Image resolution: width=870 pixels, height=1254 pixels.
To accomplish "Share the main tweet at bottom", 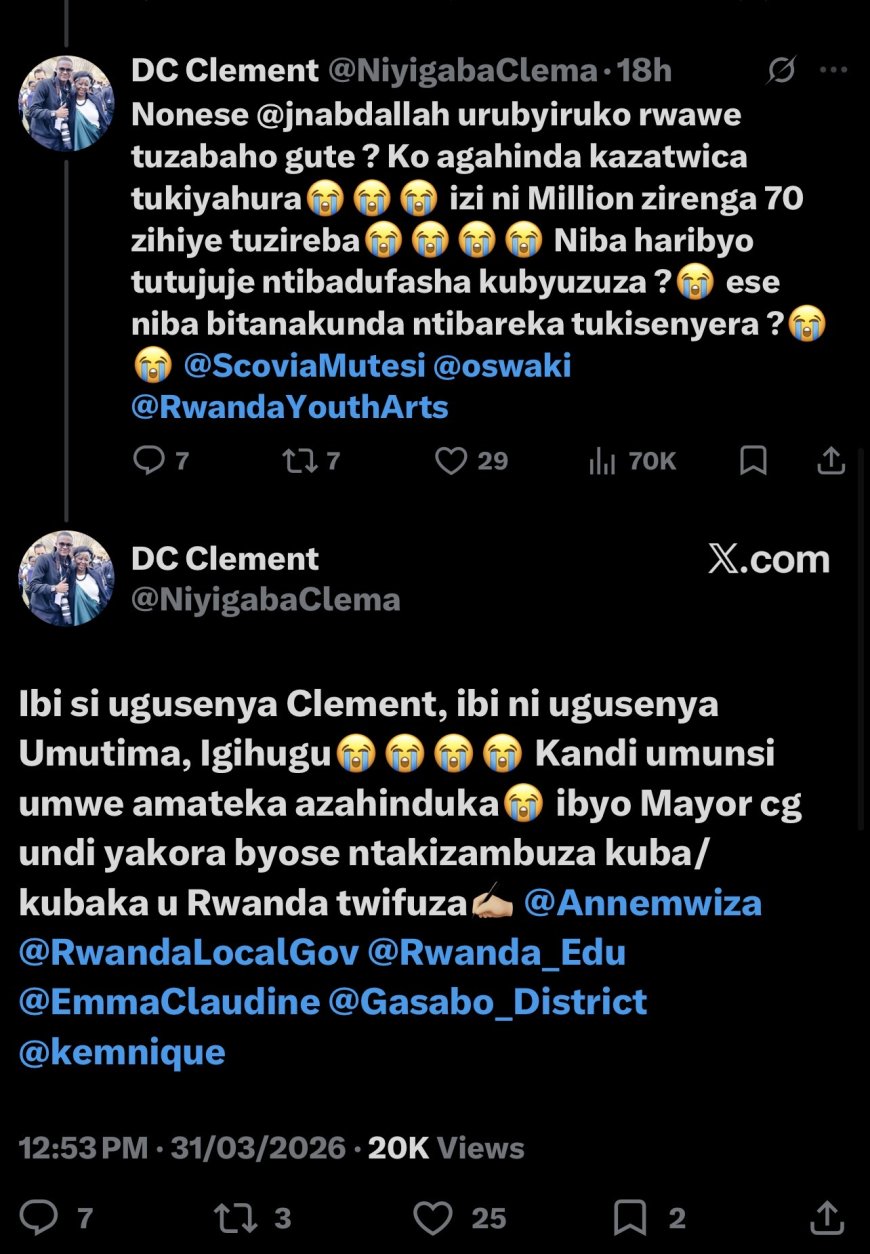I will pos(826,1217).
